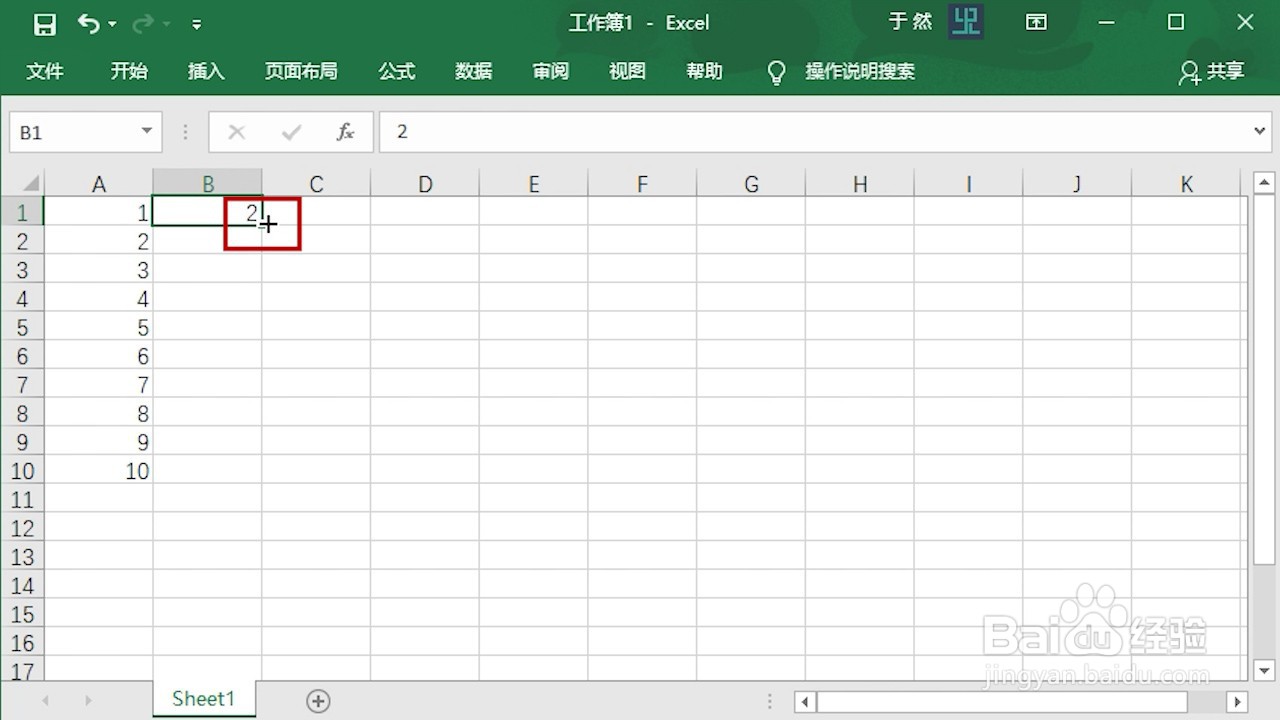Click the Enter checkmark icon beside formula bar

click(x=290, y=131)
